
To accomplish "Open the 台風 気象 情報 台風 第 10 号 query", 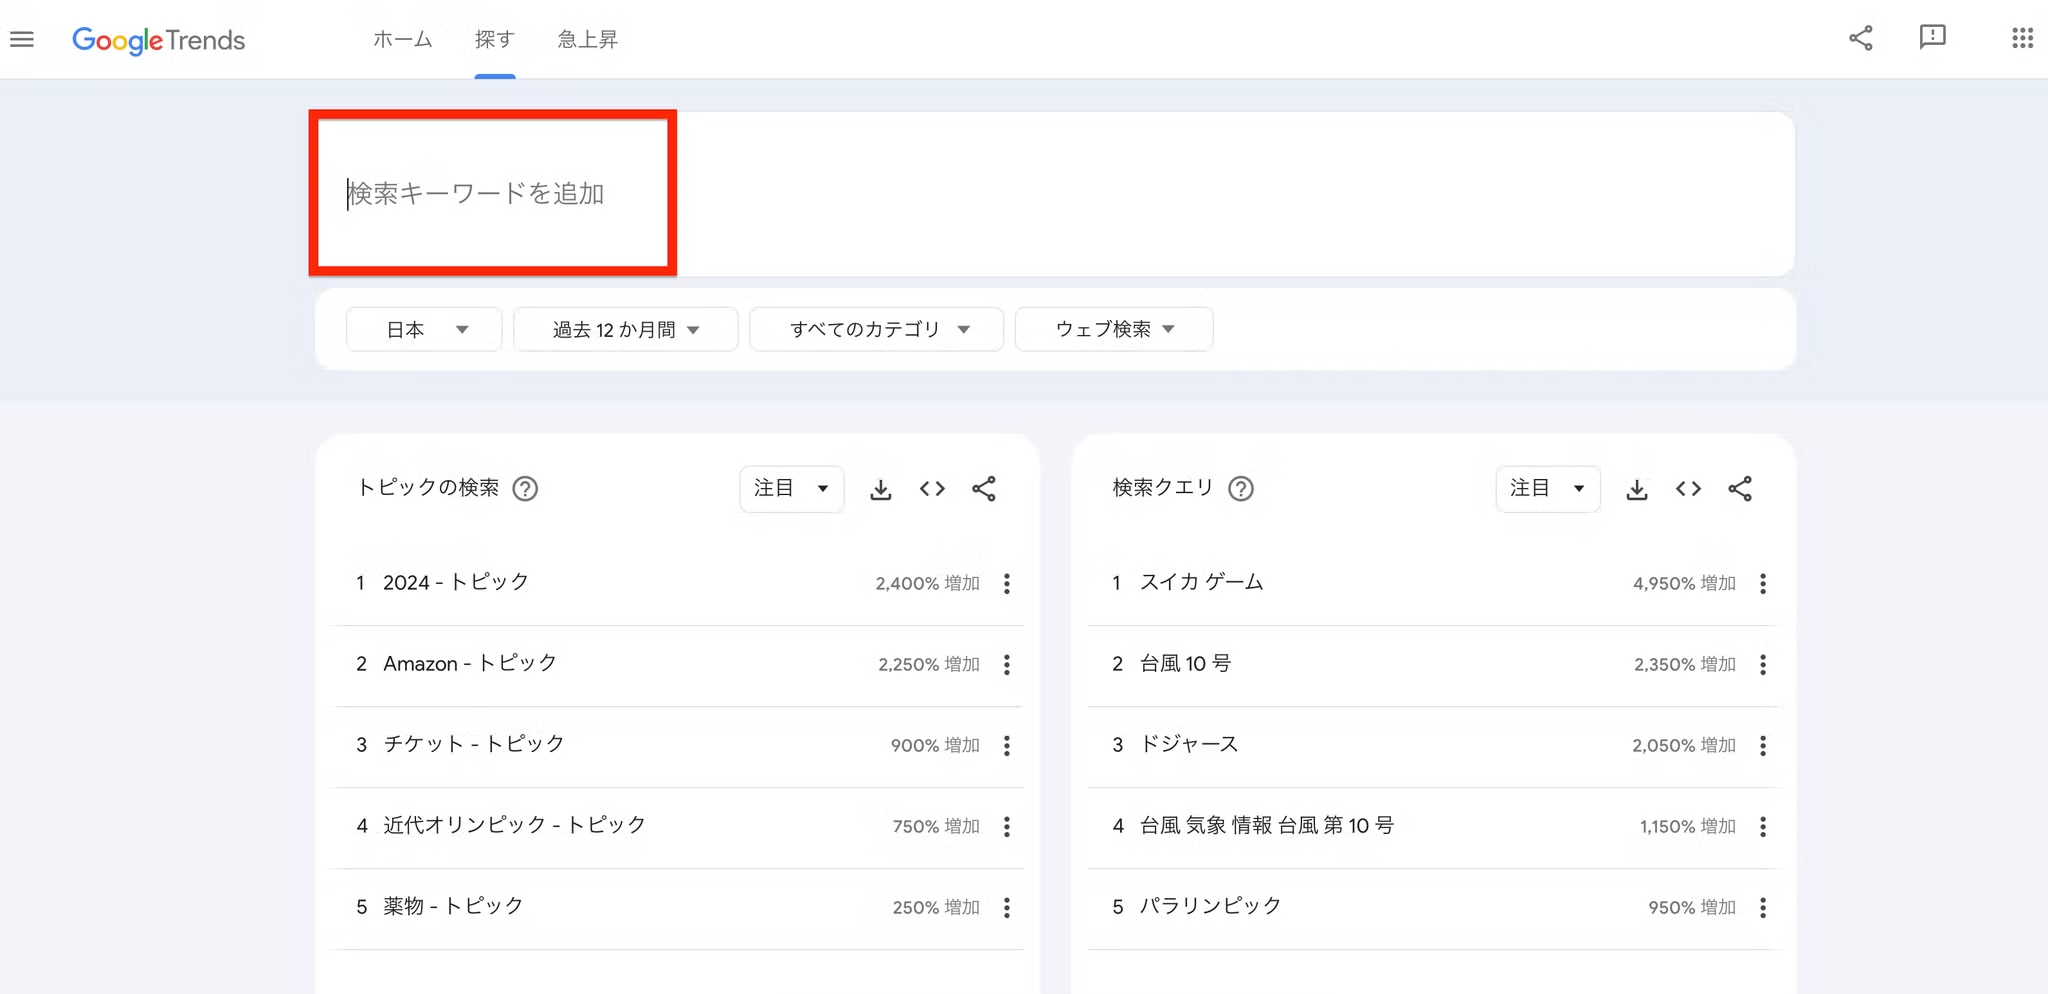I will (1433, 826).
